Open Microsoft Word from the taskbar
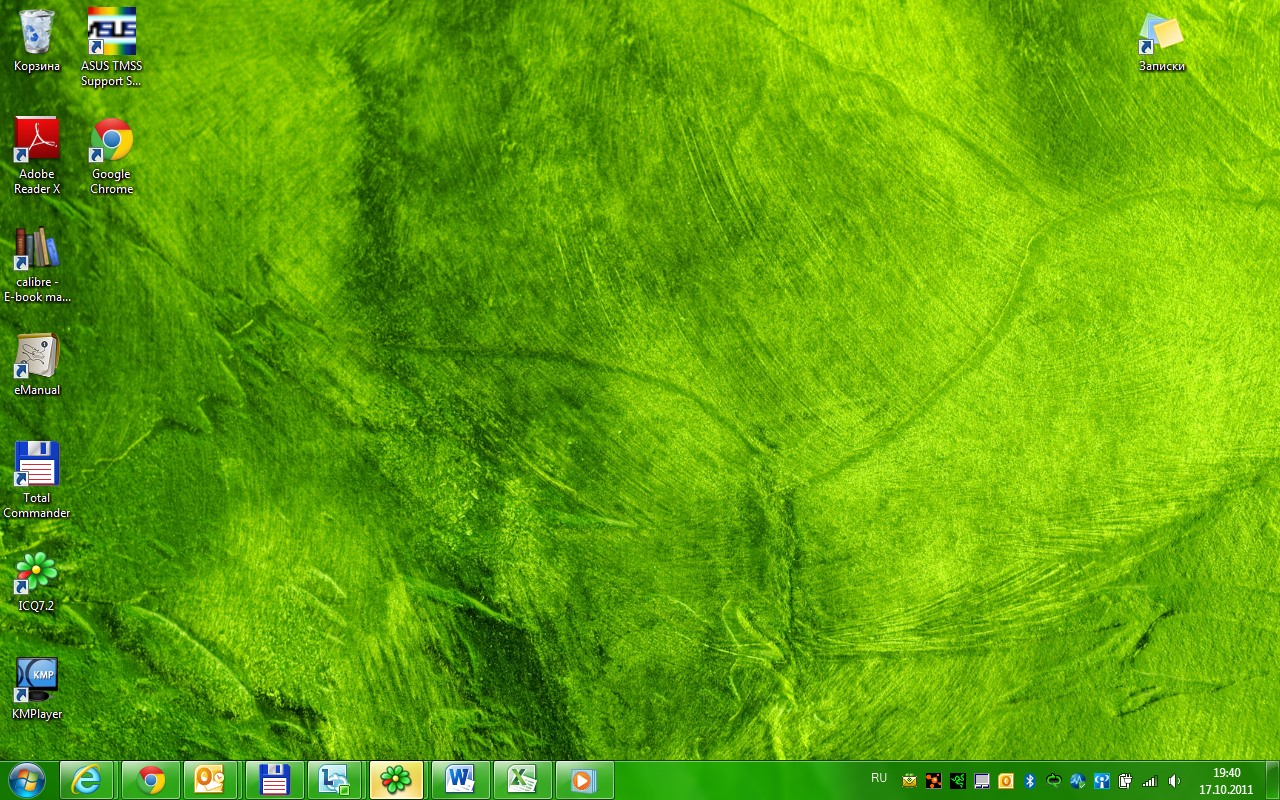This screenshot has width=1280, height=800. [460, 780]
